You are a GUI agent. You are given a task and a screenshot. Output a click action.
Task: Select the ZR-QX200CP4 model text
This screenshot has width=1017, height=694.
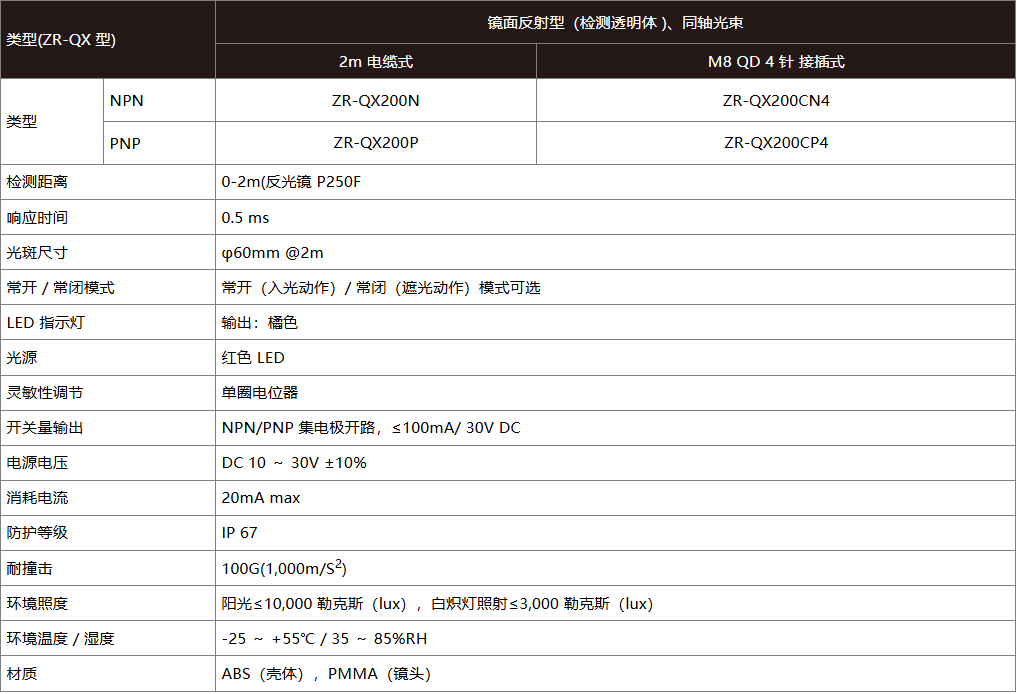click(x=776, y=143)
